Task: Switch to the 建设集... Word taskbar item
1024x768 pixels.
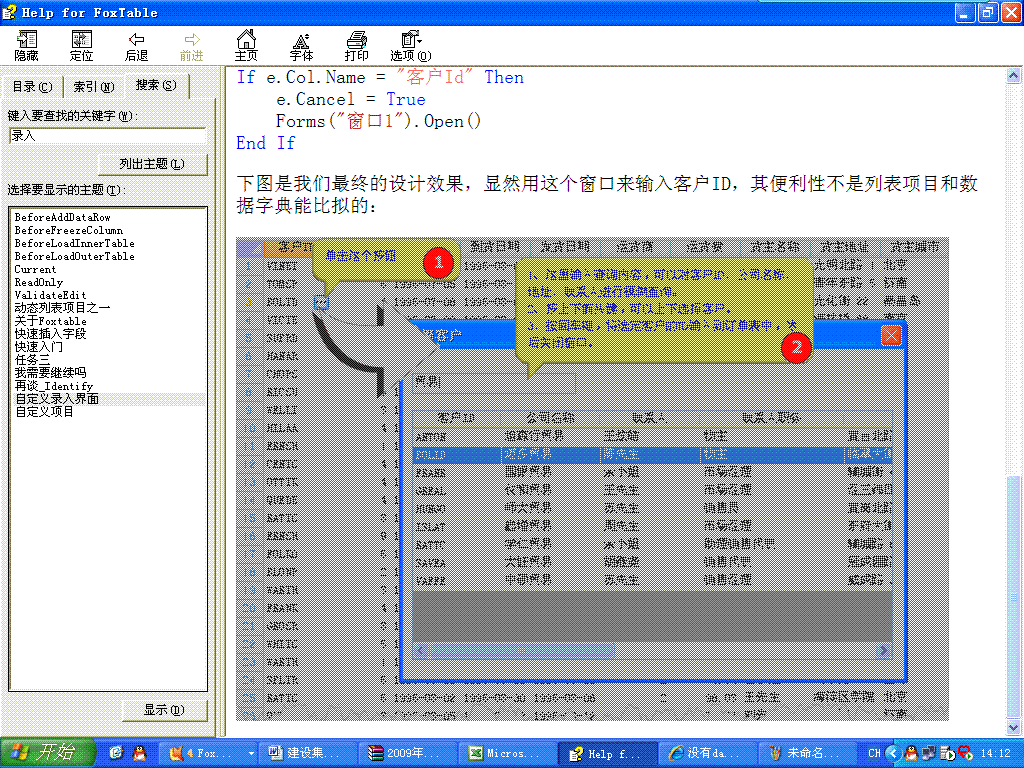Action: 307,754
